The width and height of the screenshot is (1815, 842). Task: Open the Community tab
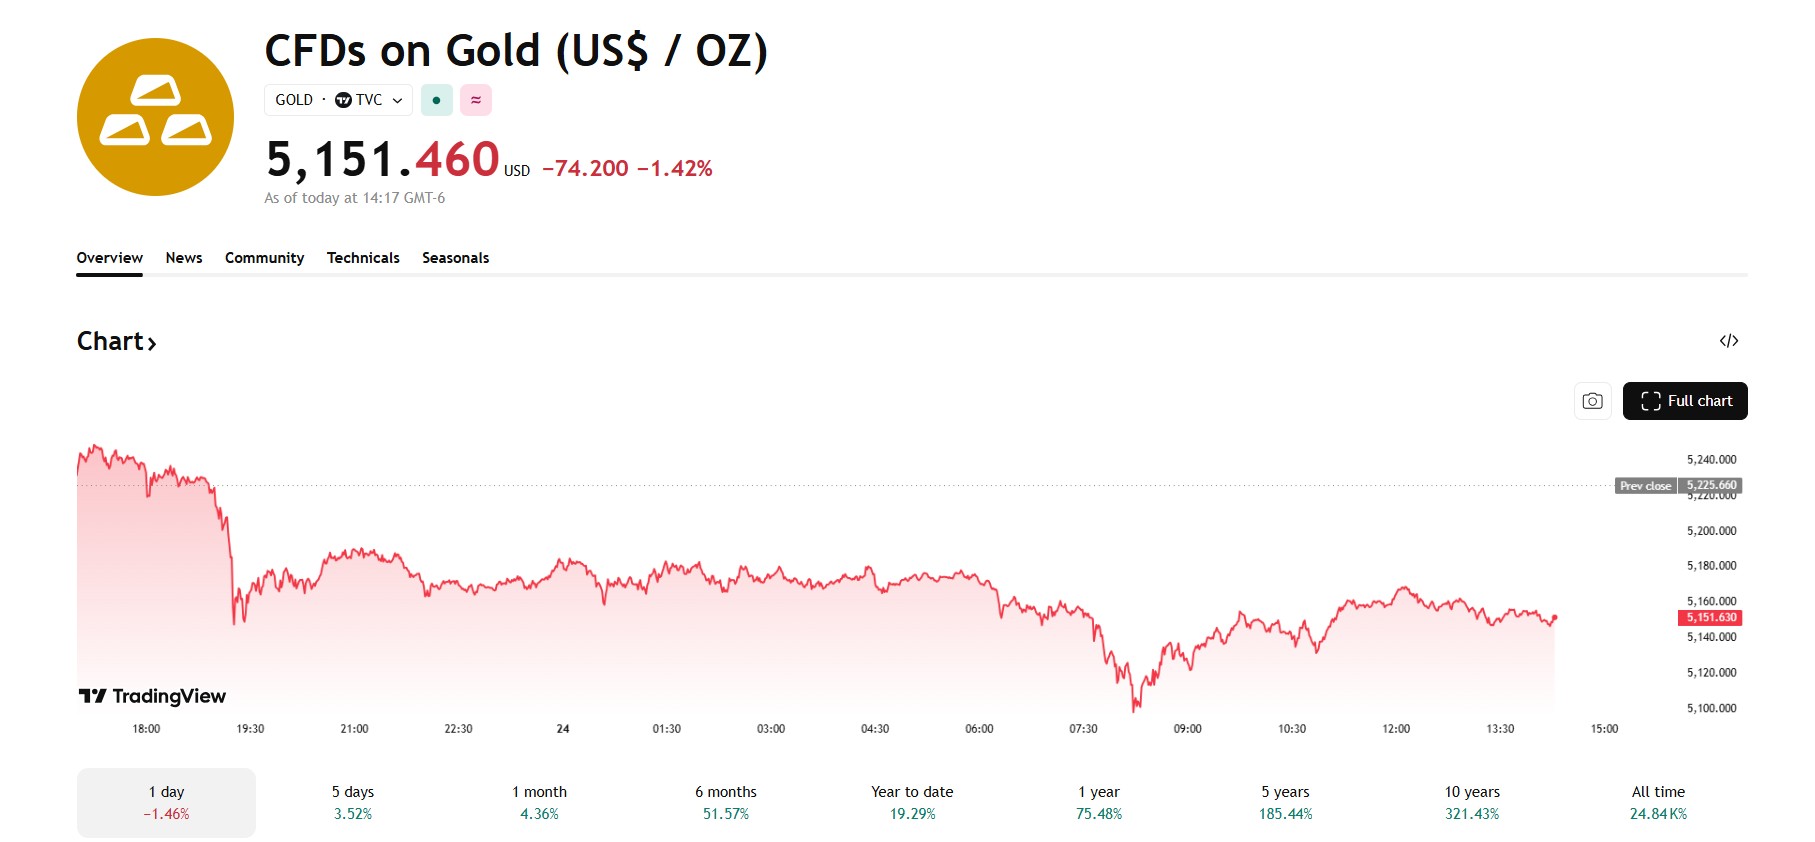click(x=264, y=258)
